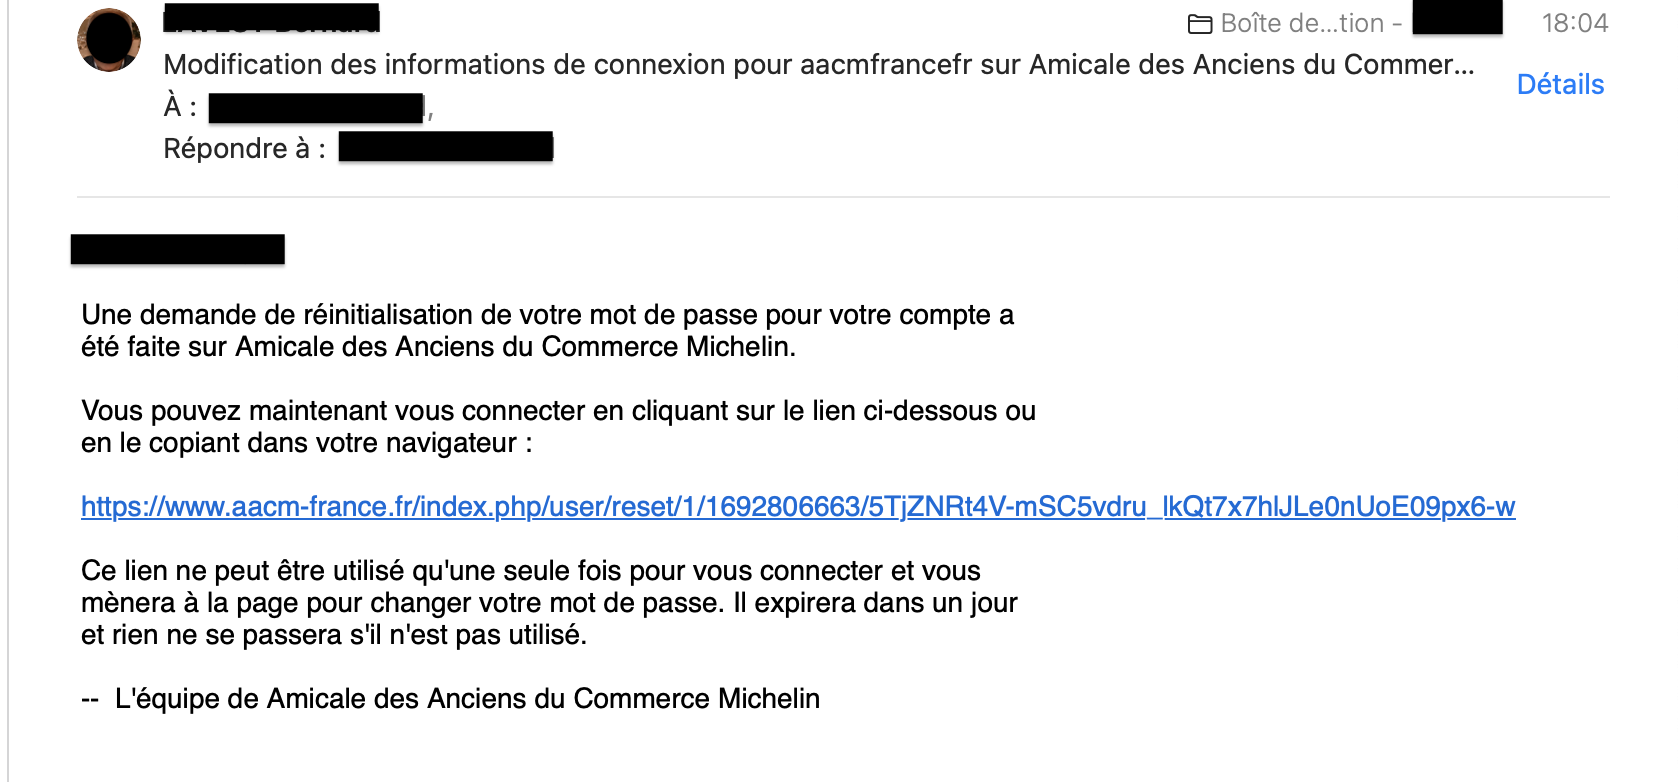Click the "L'équipe de Amicale" signature line
Image resolution: width=1678 pixels, height=782 pixels.
point(450,699)
